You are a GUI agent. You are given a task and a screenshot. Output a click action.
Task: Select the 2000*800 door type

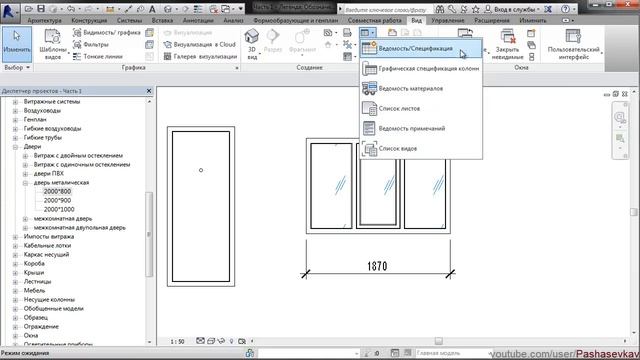point(57,191)
